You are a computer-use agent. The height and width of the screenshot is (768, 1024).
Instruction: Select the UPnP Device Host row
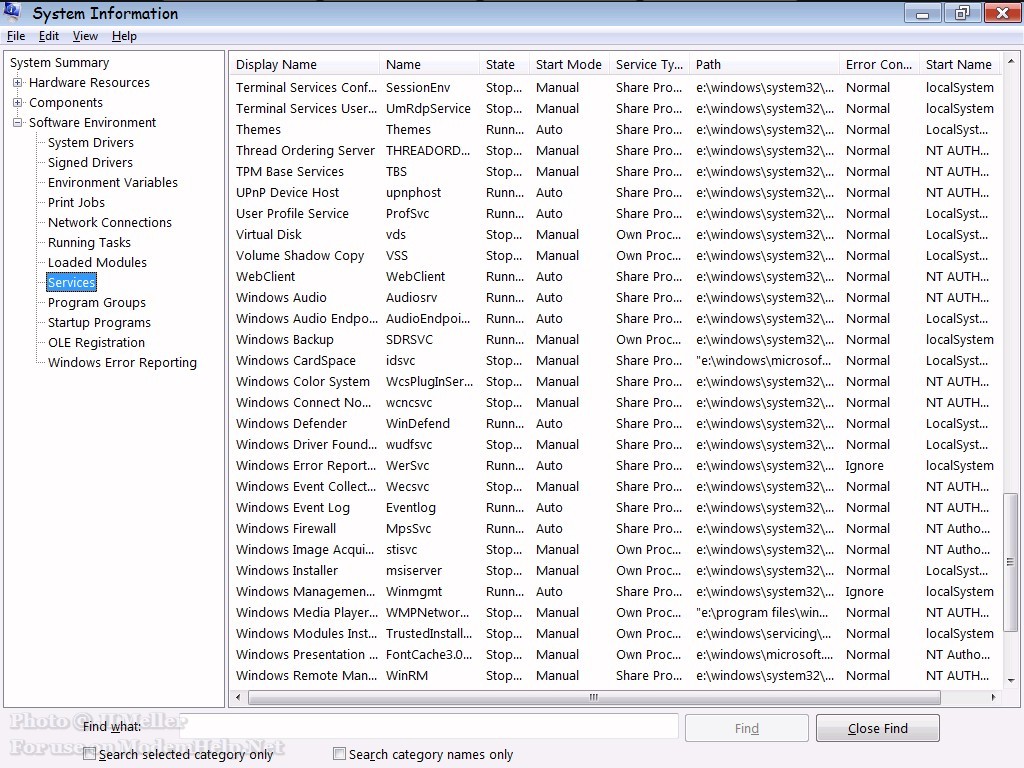pos(615,193)
